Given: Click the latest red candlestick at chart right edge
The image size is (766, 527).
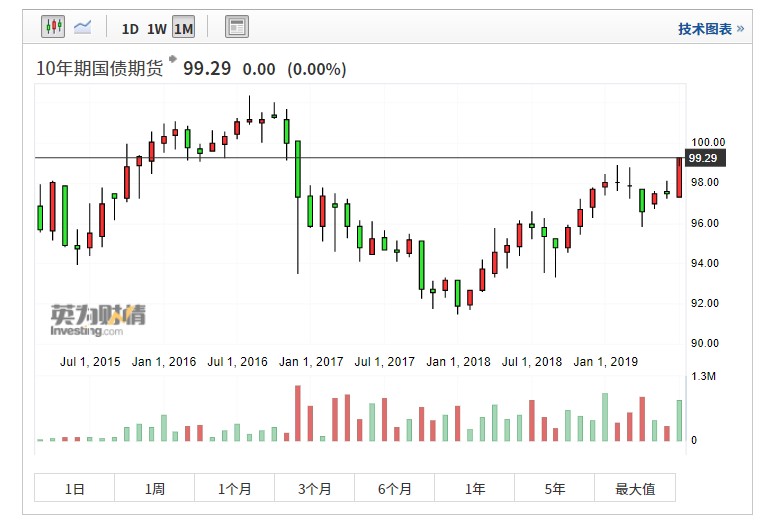Looking at the screenshot, I should [x=679, y=178].
